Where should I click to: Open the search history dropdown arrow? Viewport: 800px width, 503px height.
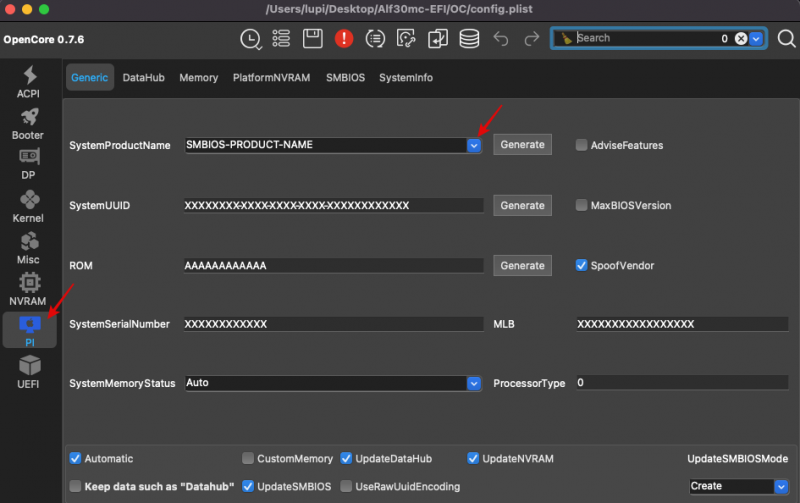pos(756,38)
